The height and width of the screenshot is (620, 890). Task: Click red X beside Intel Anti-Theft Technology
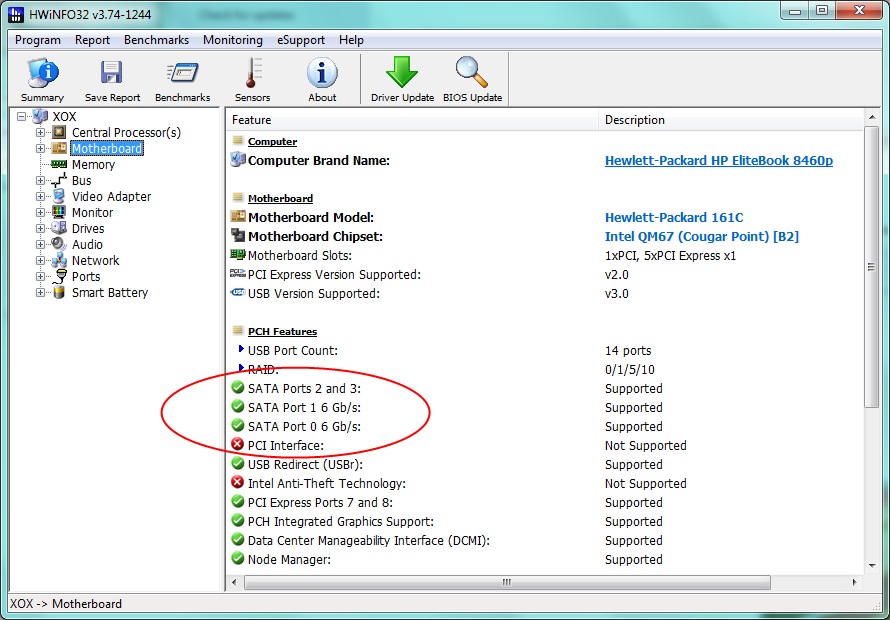238,483
